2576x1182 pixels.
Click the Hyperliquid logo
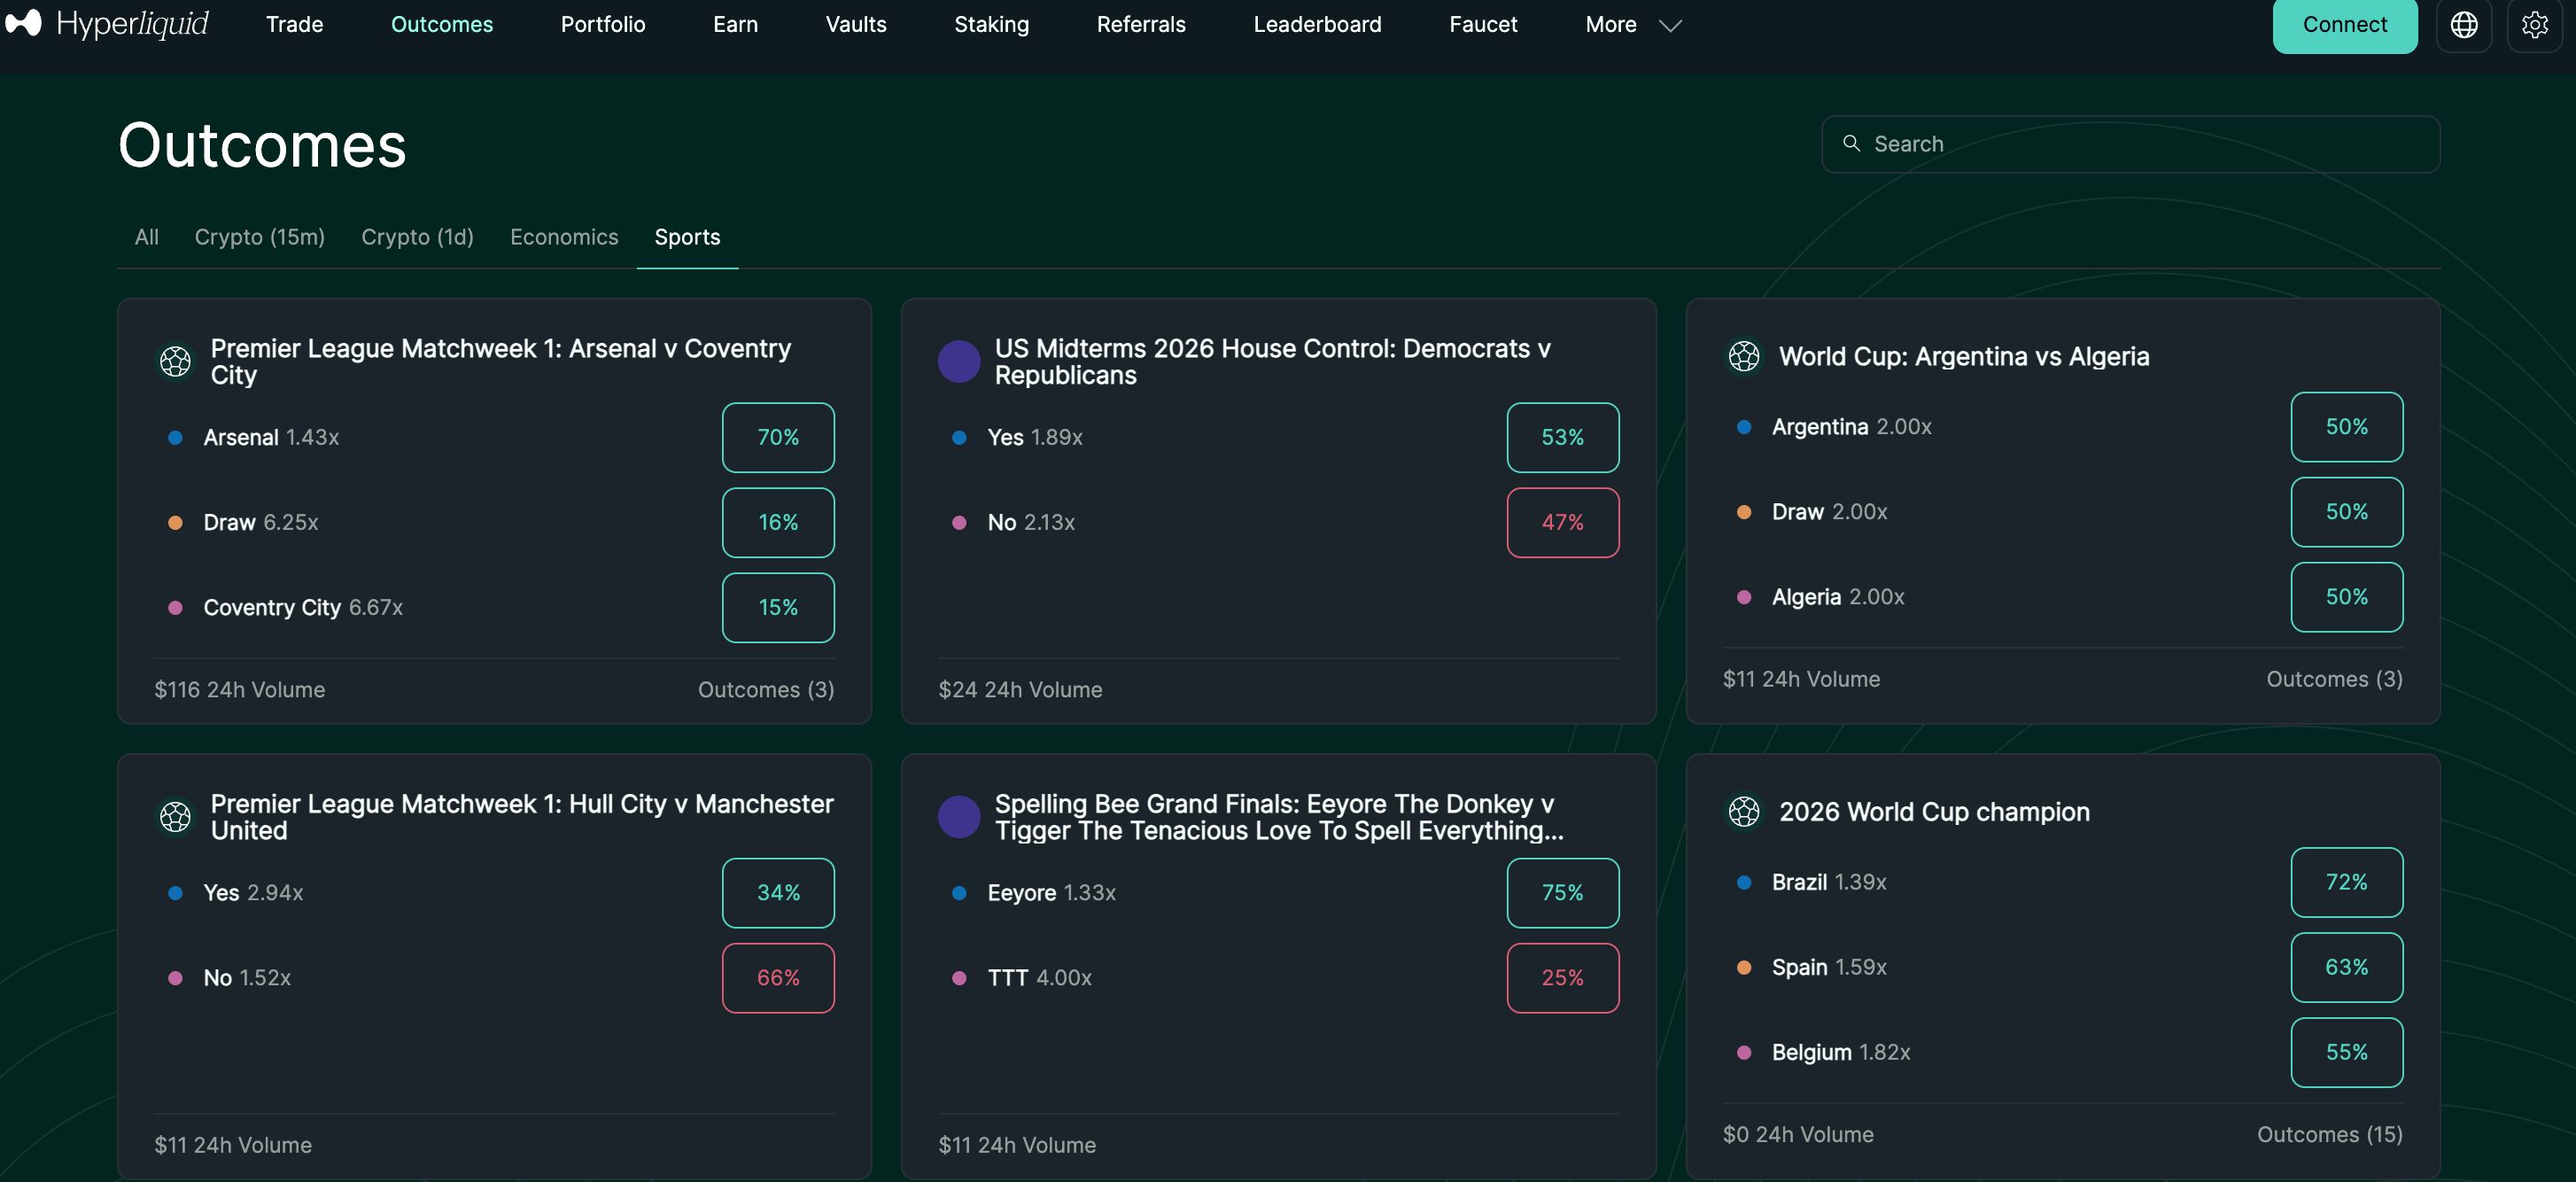(107, 24)
